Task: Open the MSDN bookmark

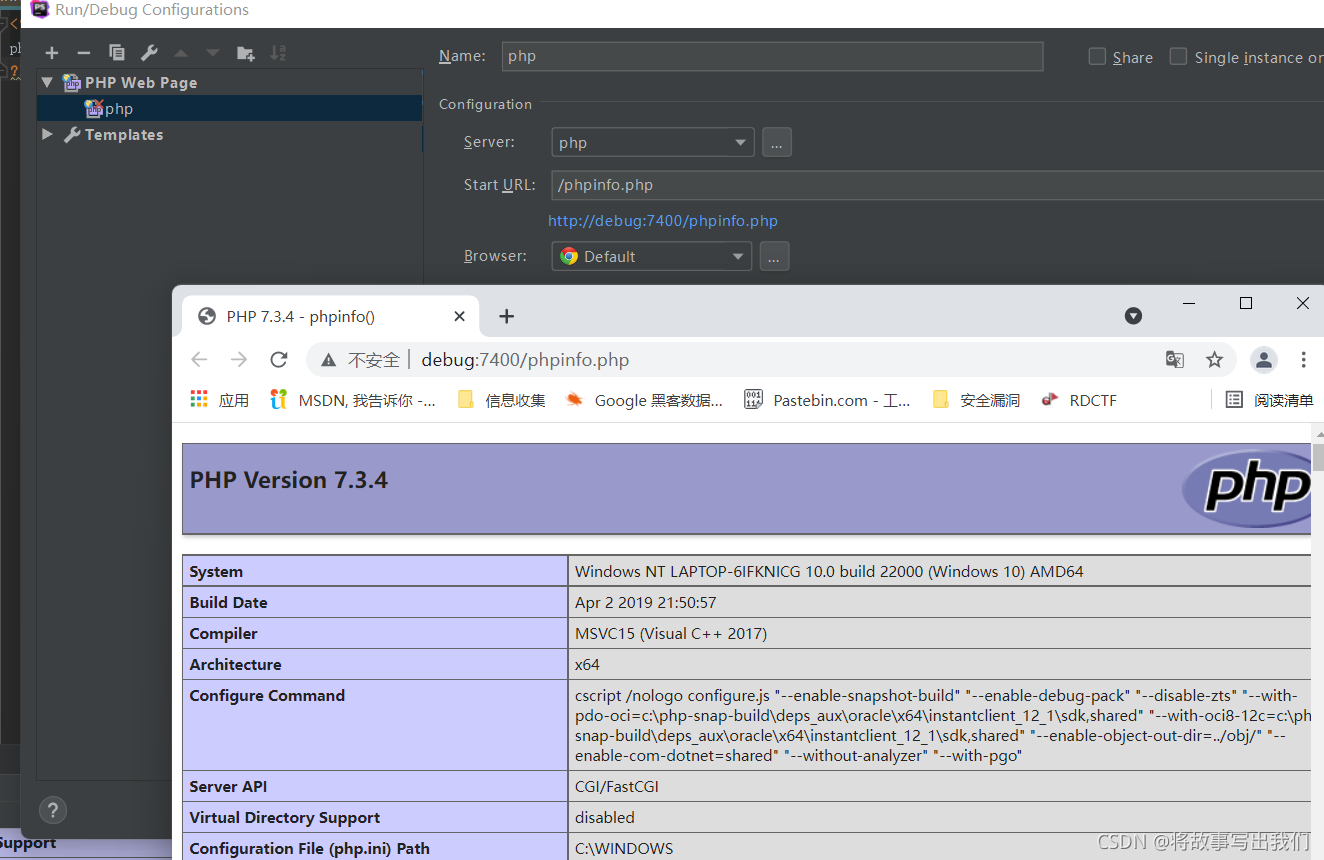Action: [353, 400]
